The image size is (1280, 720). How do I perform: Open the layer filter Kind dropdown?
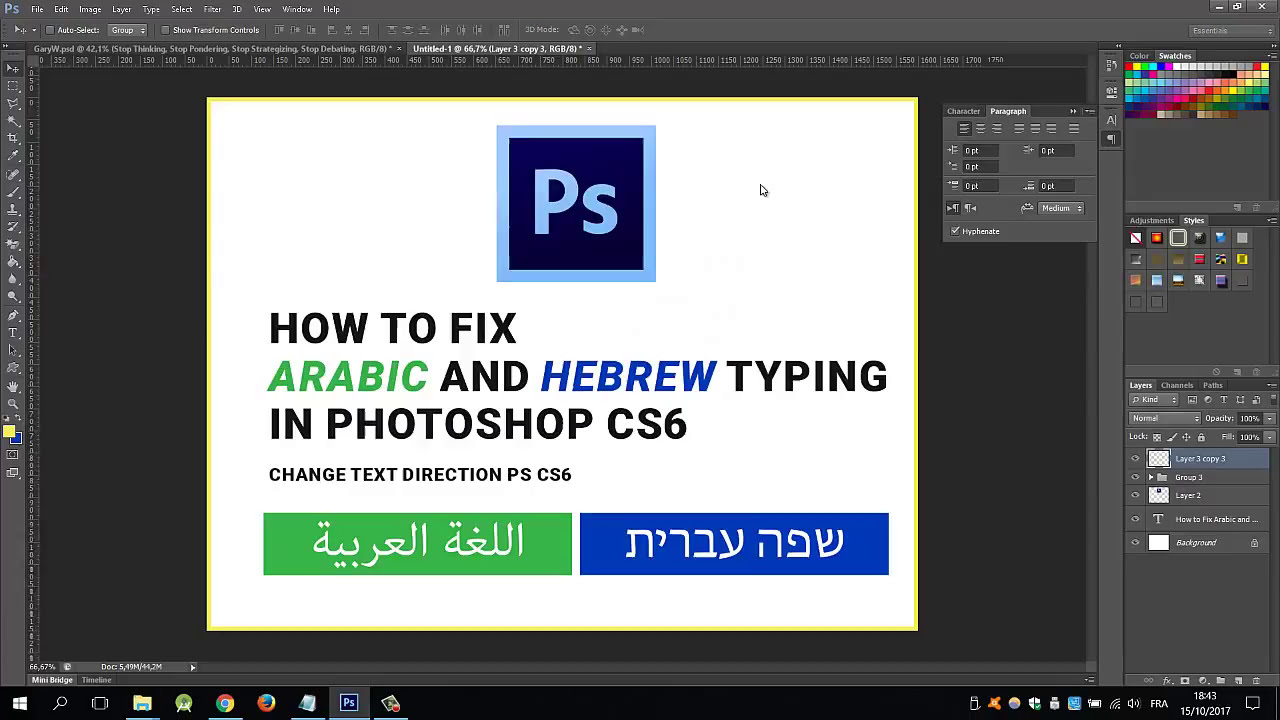1154,399
